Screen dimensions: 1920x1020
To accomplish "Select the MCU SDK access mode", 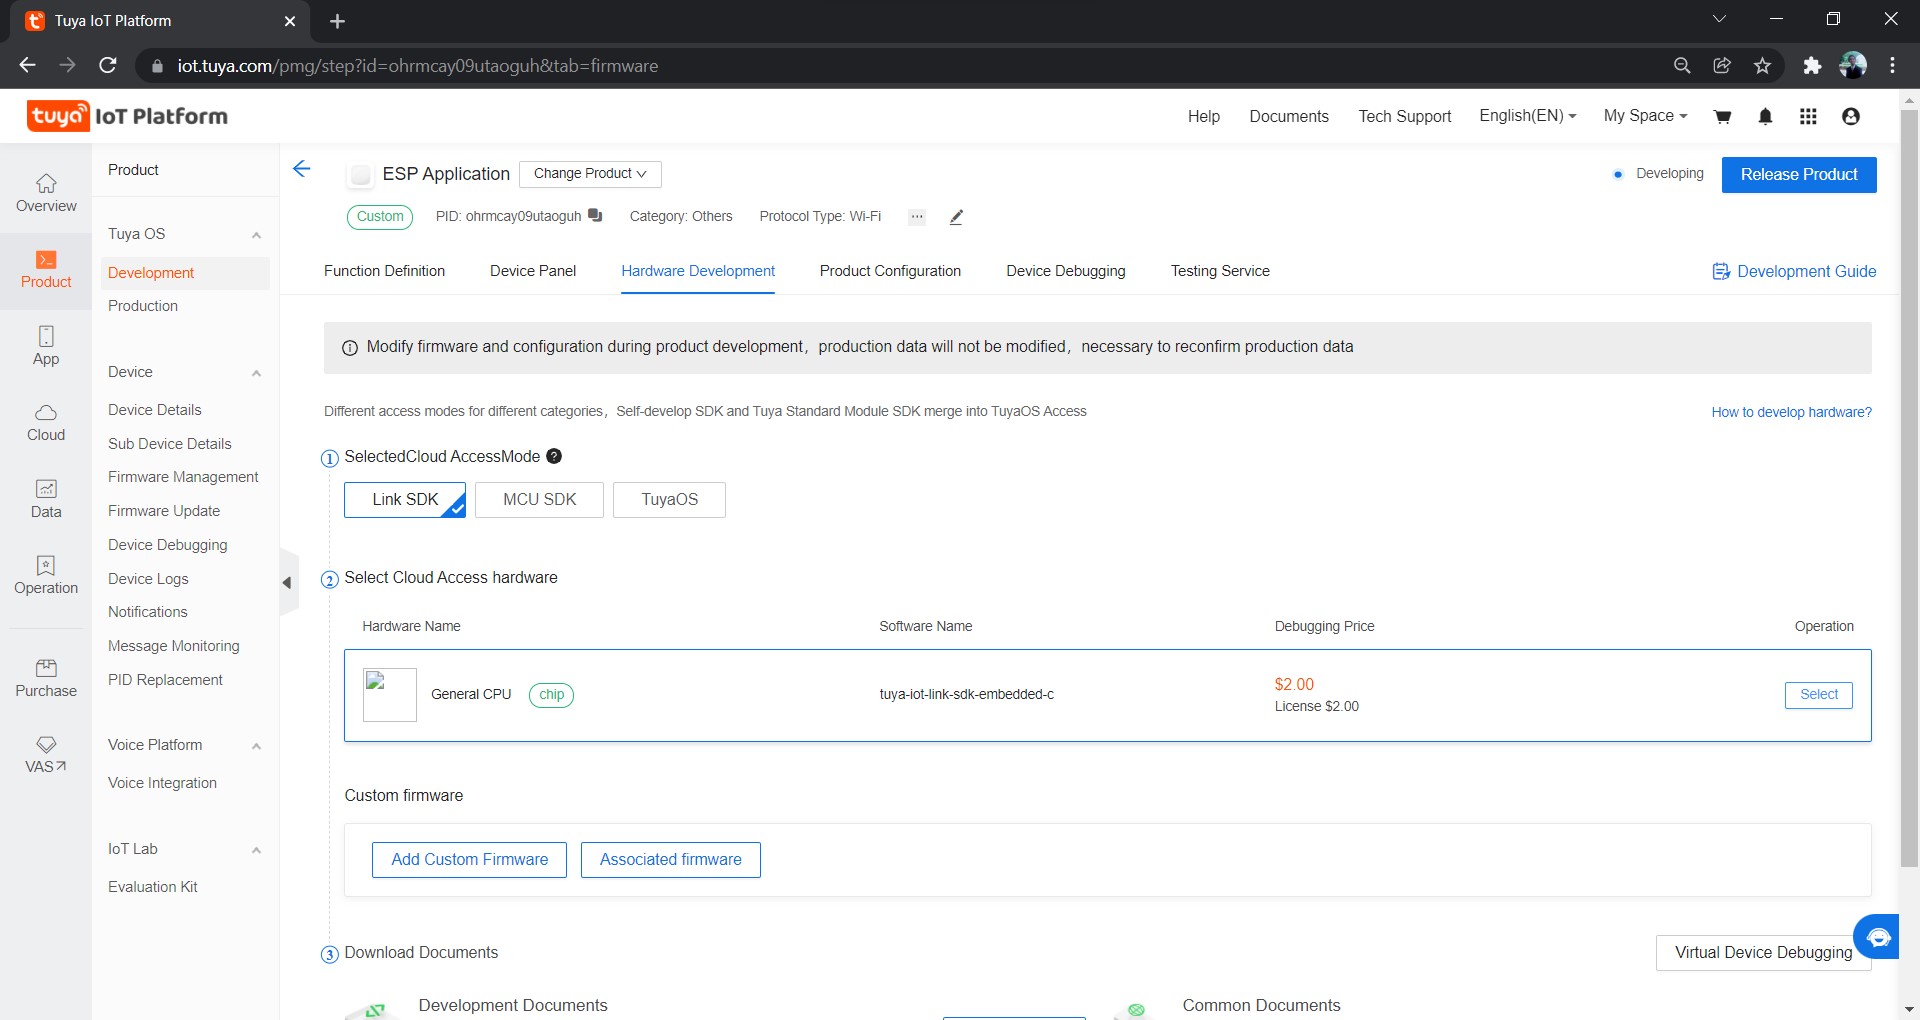I will tap(539, 500).
